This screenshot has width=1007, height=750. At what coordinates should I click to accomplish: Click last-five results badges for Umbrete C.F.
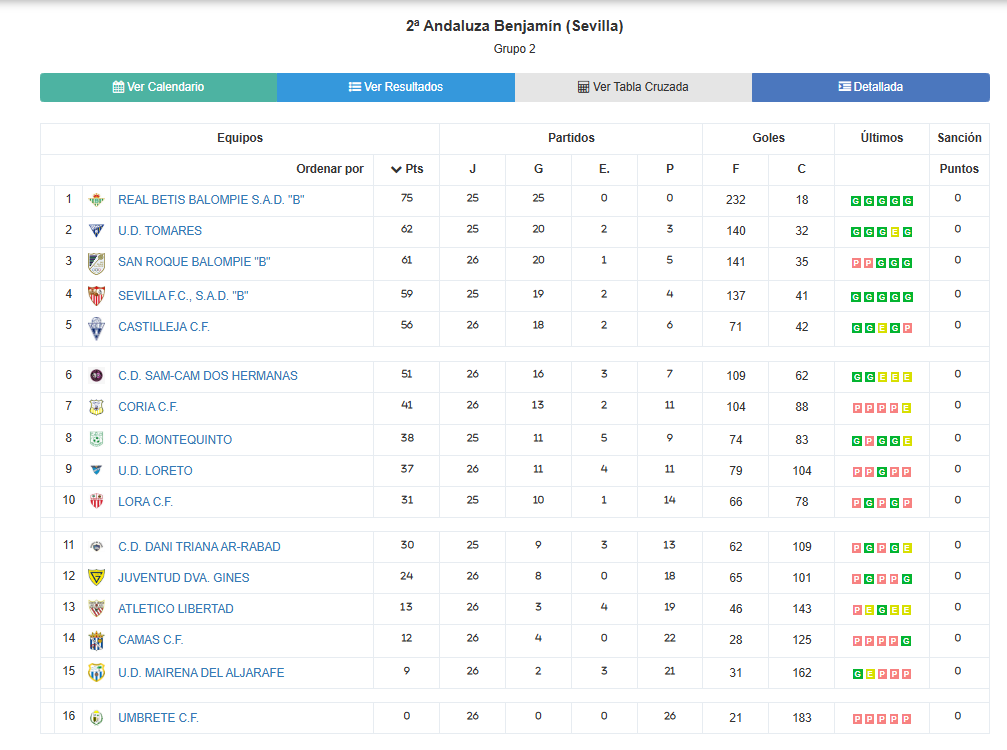[x=882, y=719]
